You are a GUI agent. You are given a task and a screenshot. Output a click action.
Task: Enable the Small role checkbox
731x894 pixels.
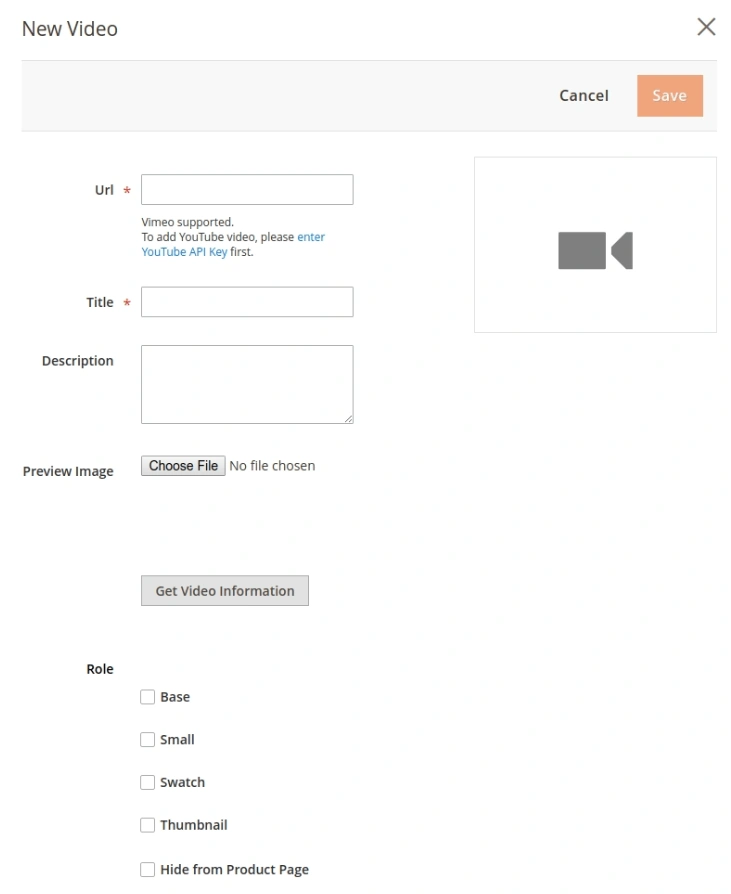tap(147, 740)
